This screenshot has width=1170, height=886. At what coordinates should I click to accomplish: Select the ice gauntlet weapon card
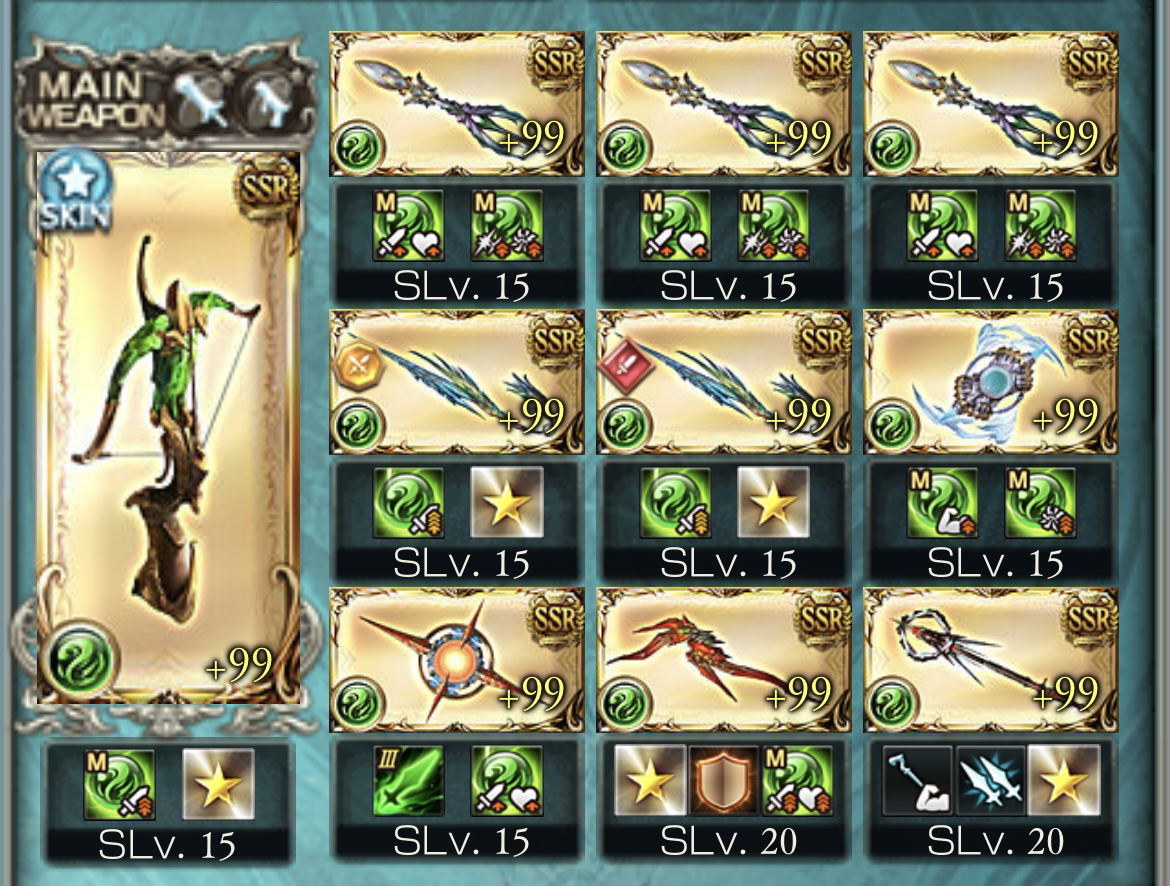point(991,382)
